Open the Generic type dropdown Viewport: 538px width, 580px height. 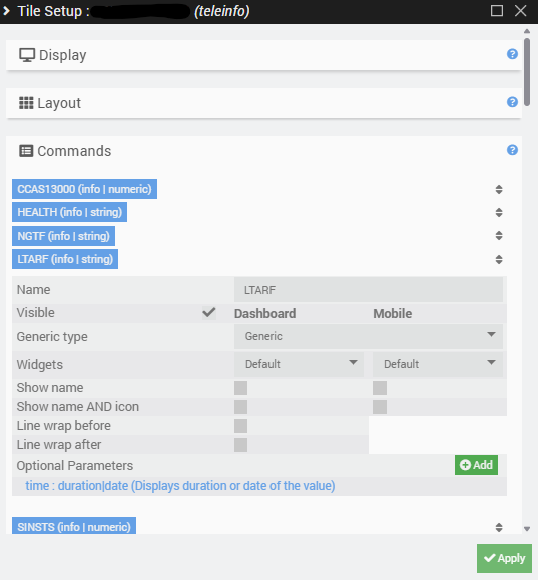tap(368, 336)
